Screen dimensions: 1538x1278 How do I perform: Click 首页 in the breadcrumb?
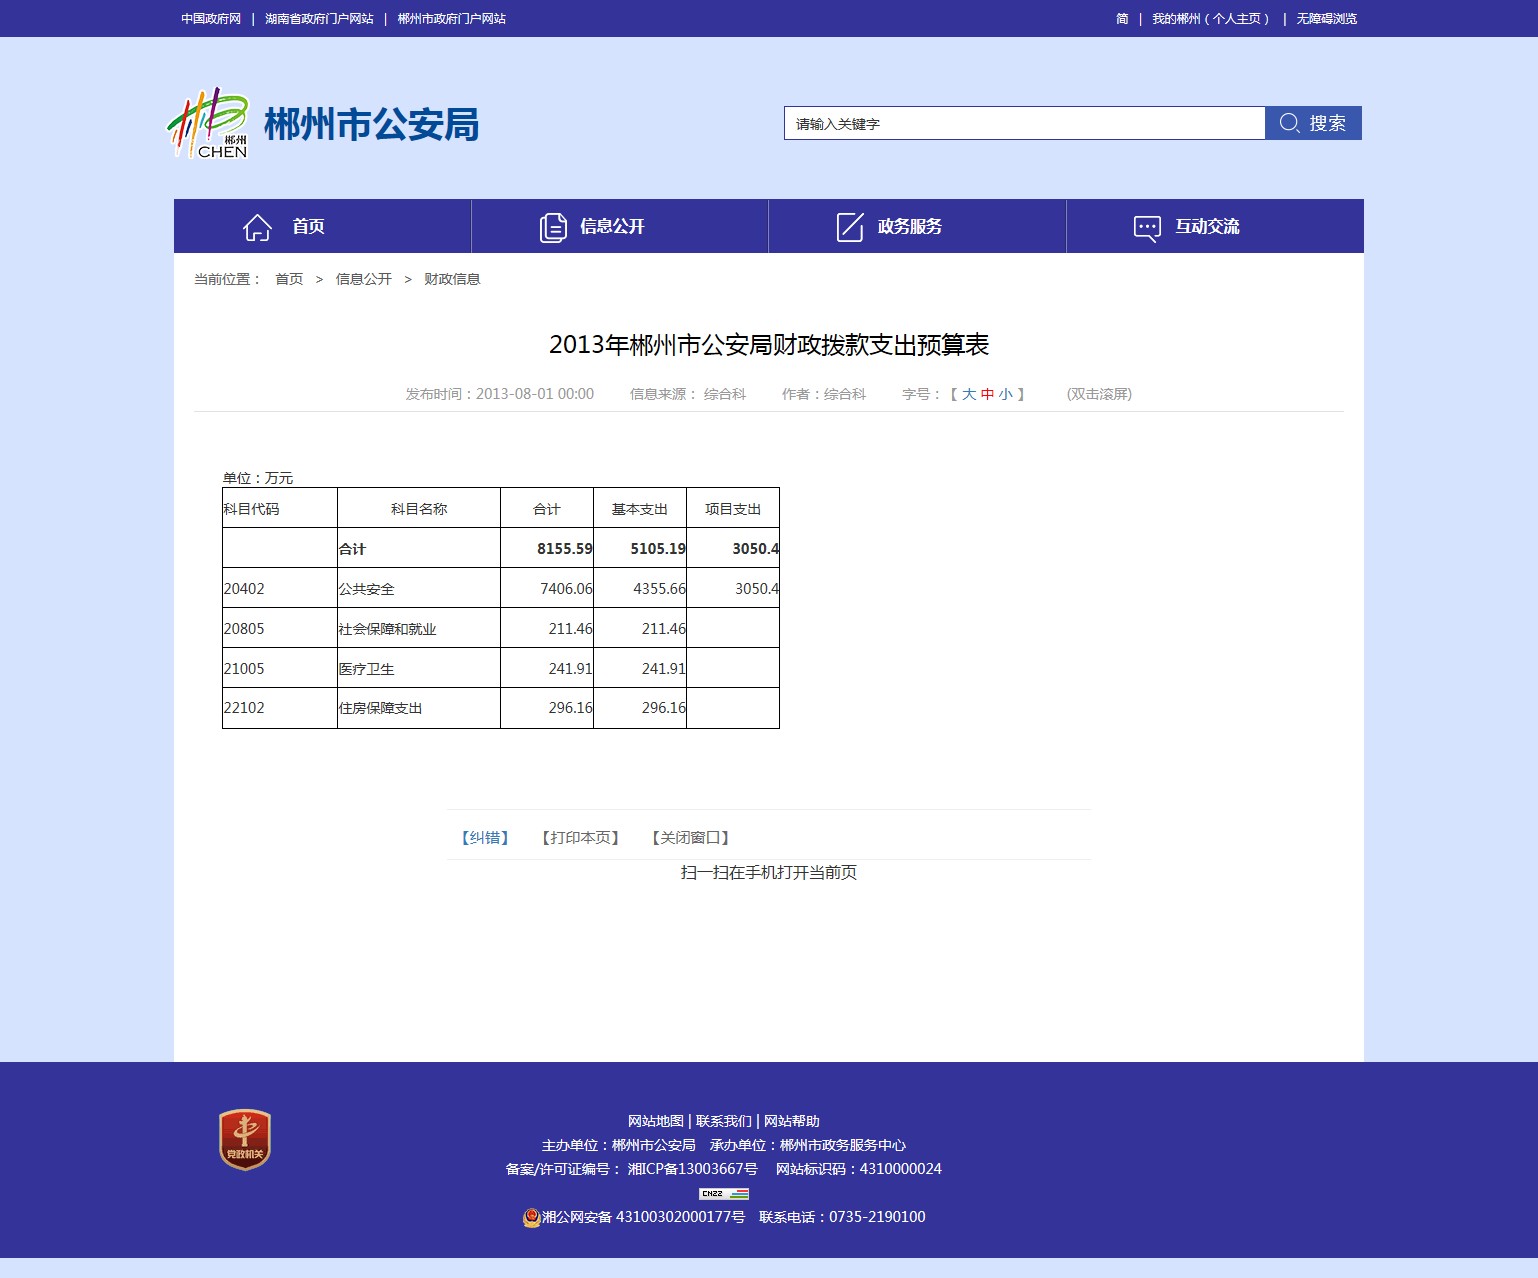click(x=289, y=279)
